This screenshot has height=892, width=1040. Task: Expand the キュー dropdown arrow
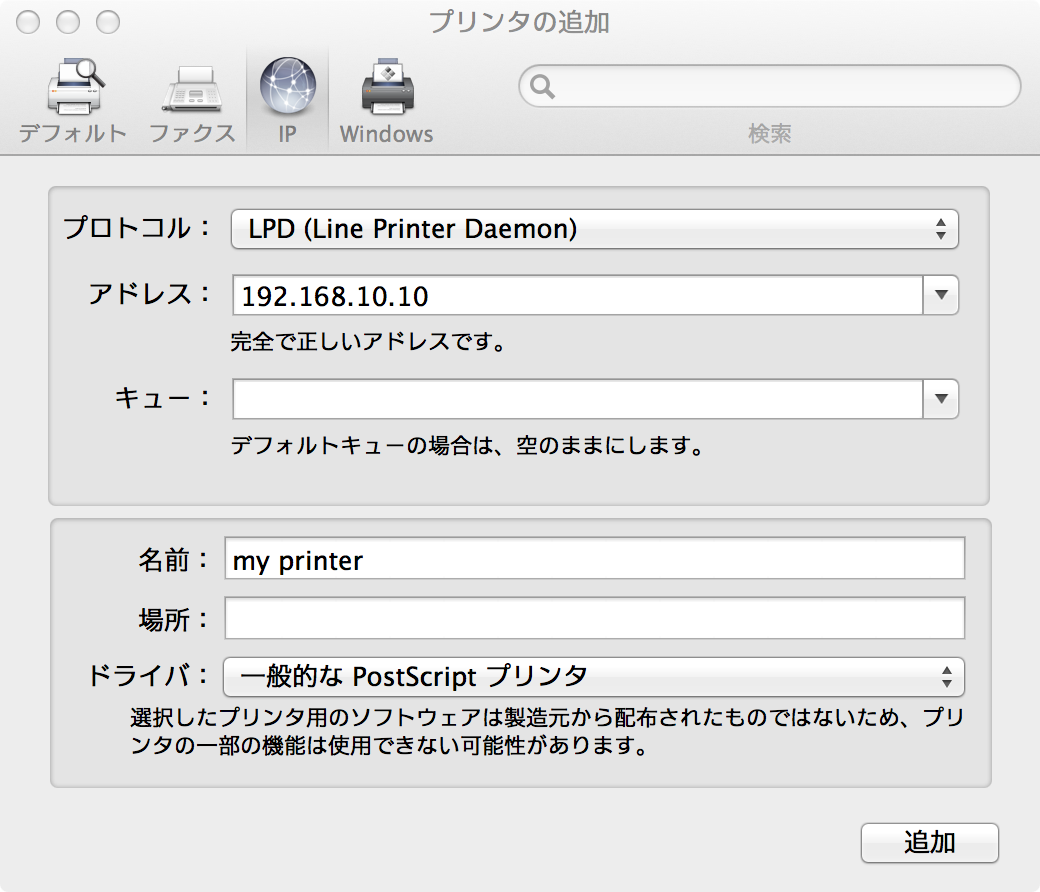(x=941, y=399)
